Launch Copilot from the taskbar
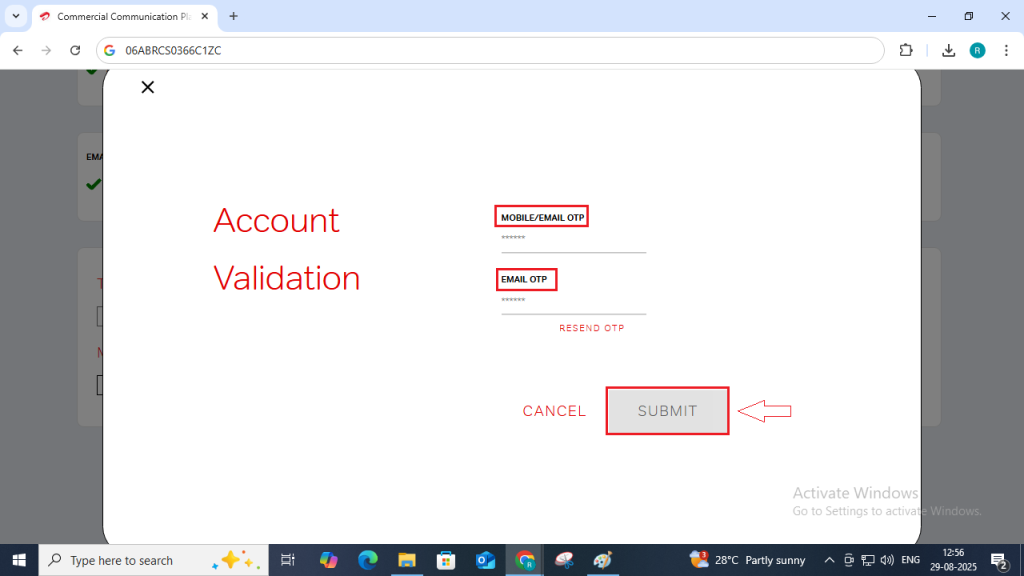The height and width of the screenshot is (576, 1024). click(x=328, y=560)
